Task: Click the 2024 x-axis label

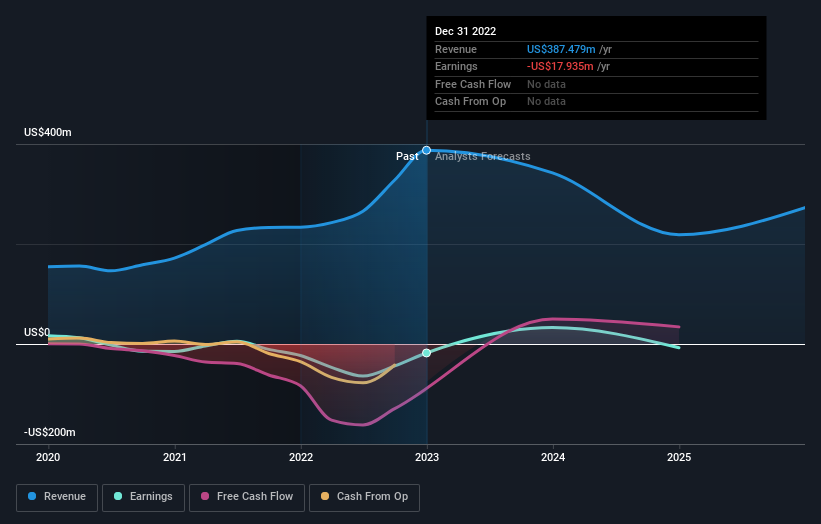Action: coord(553,458)
